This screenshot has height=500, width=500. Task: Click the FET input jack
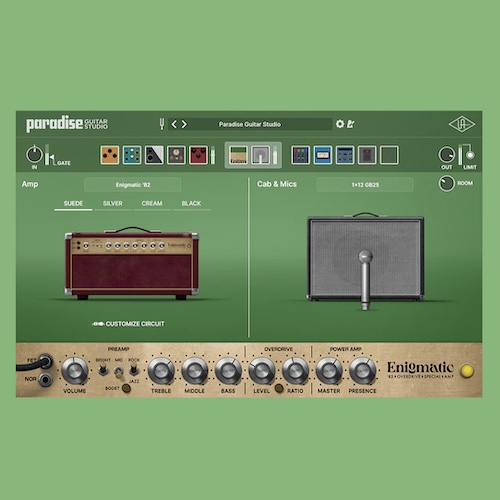[45, 362]
